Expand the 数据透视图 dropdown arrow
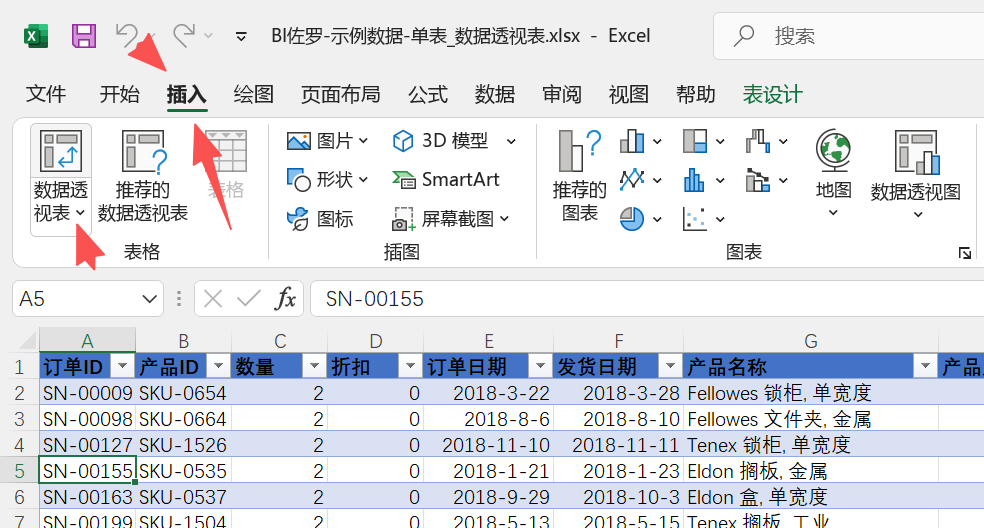This screenshot has height=528, width=984. 917,215
